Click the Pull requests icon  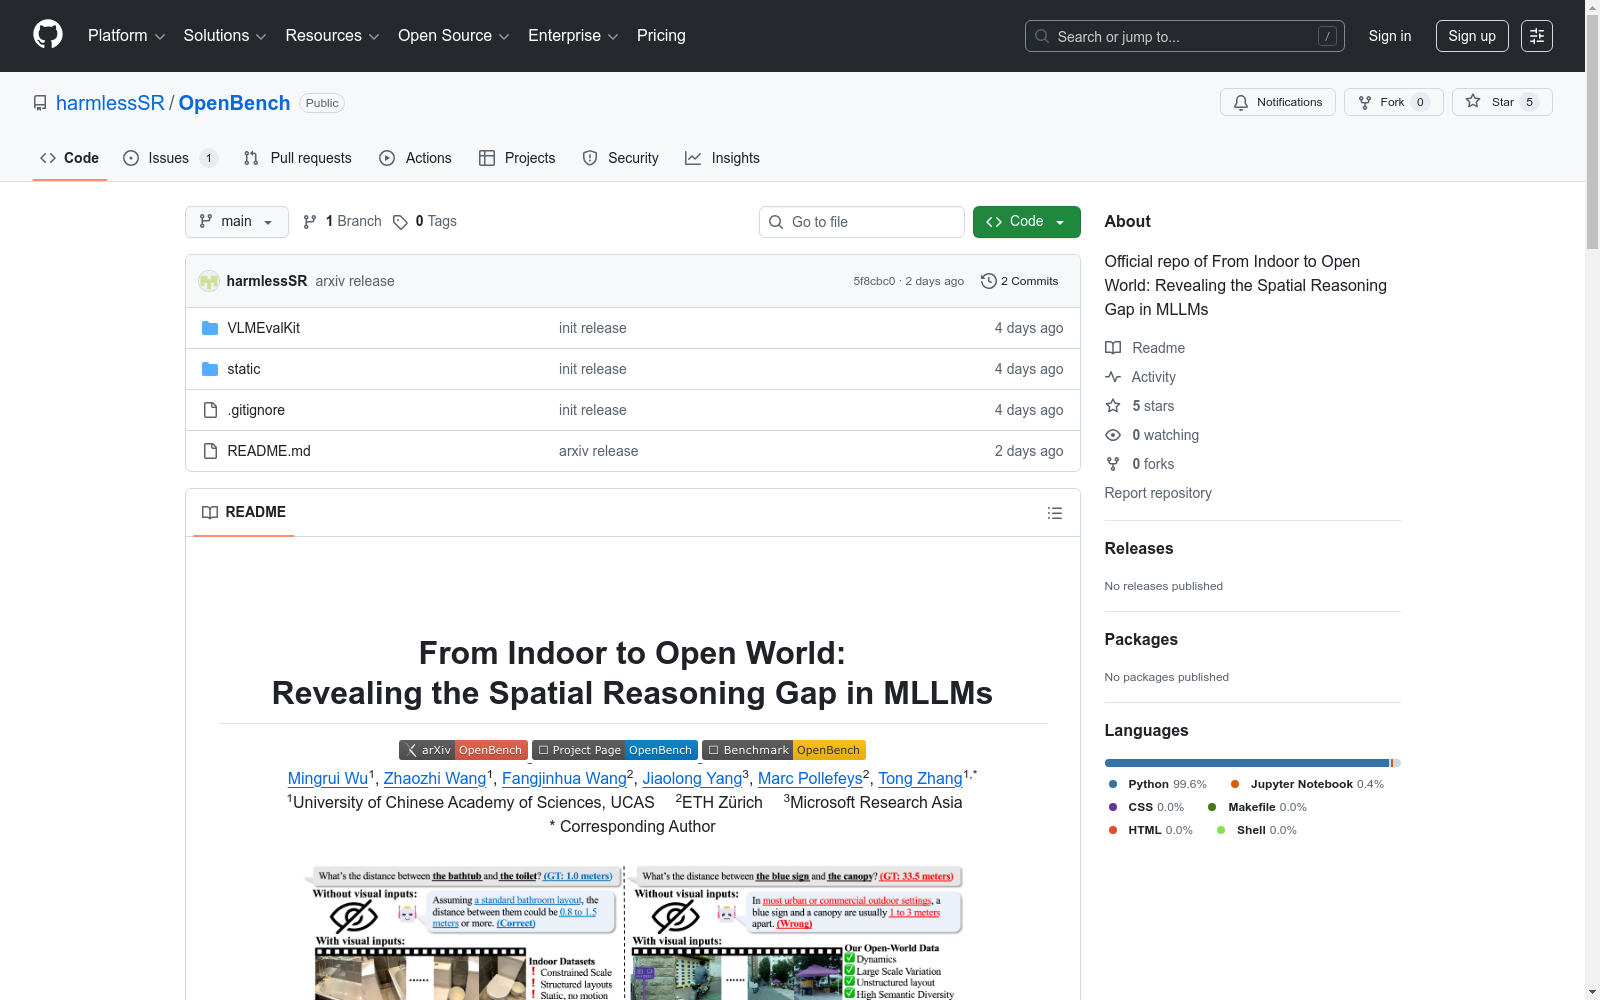pyautogui.click(x=251, y=158)
